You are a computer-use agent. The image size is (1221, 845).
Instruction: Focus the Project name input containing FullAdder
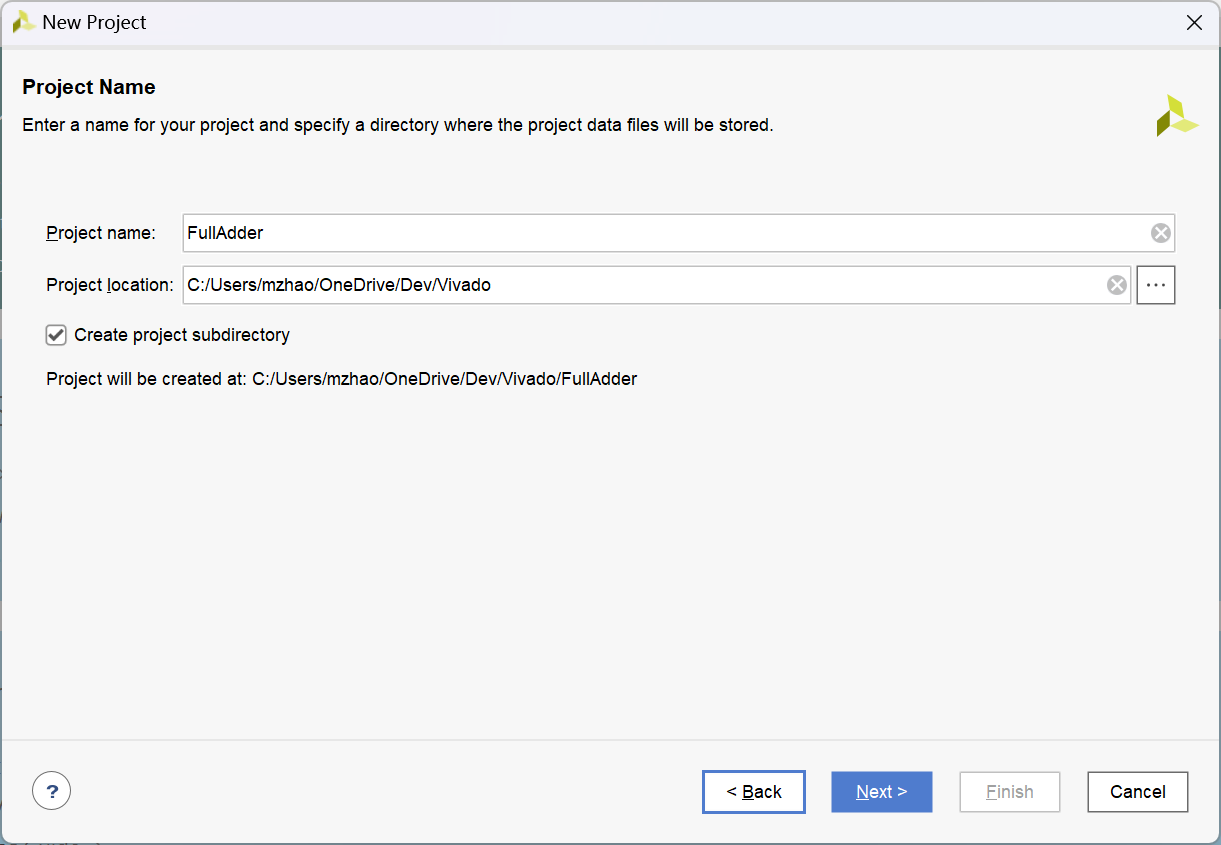pyautogui.click(x=660, y=233)
